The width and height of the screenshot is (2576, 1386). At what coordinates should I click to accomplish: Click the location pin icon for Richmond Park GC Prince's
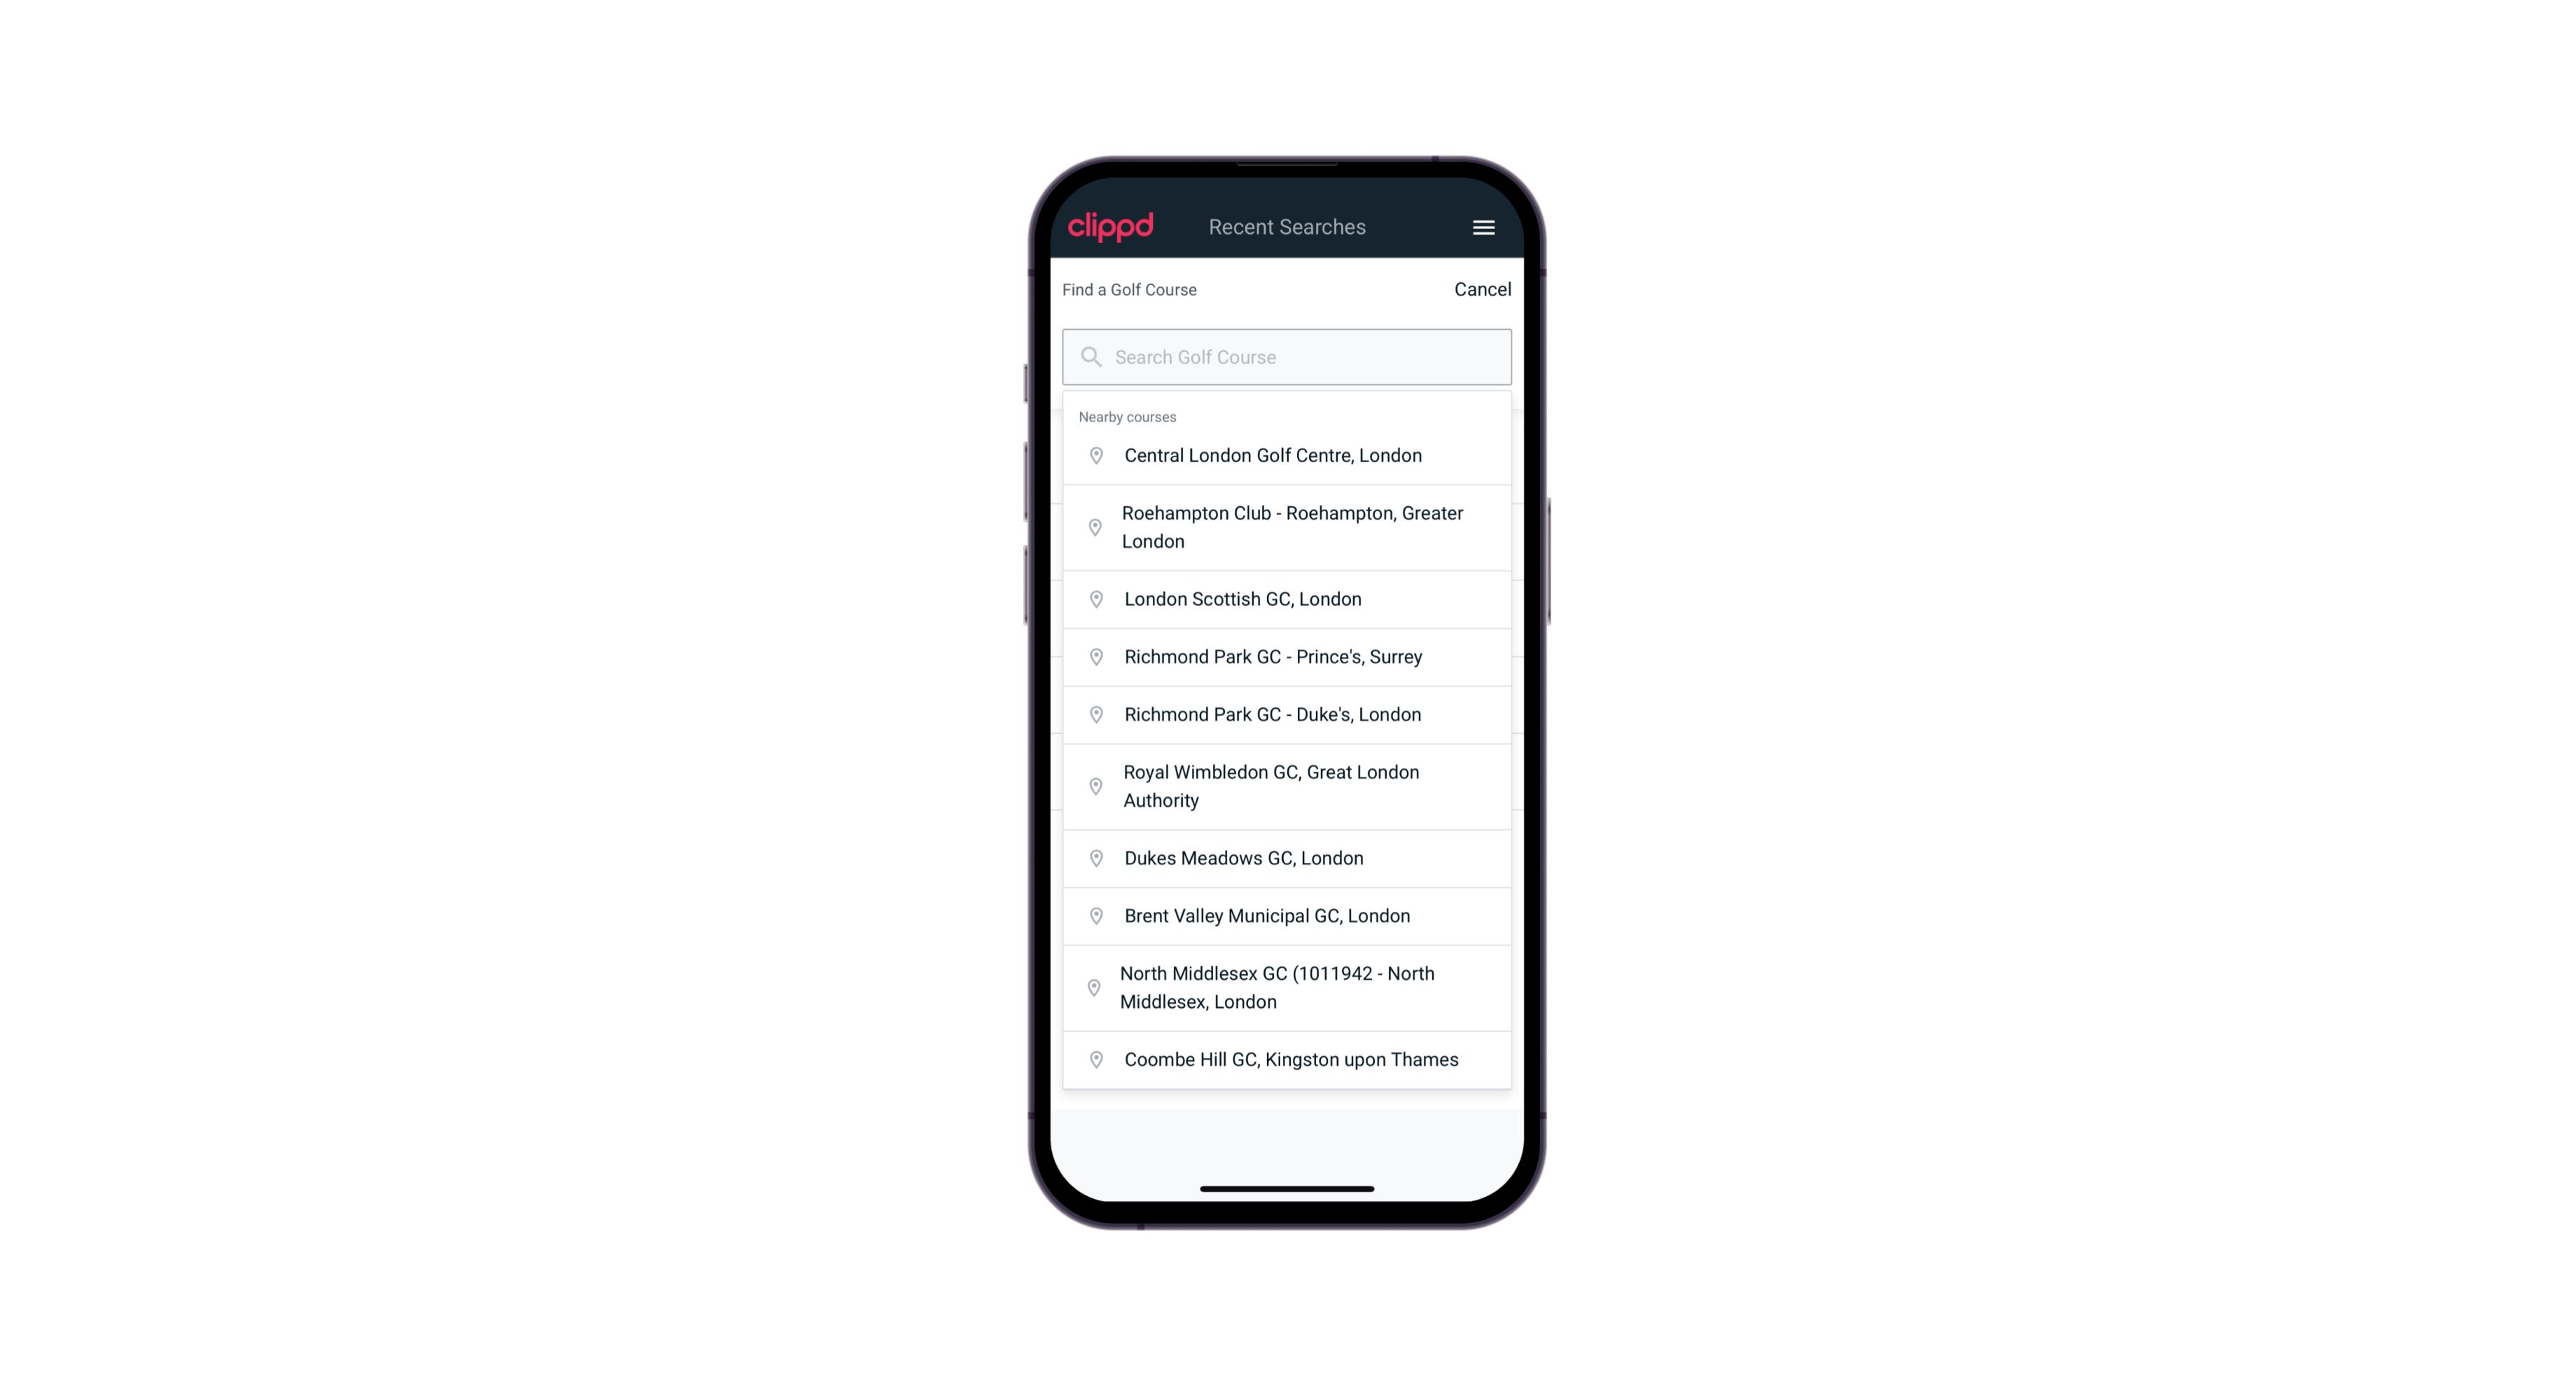click(1093, 656)
